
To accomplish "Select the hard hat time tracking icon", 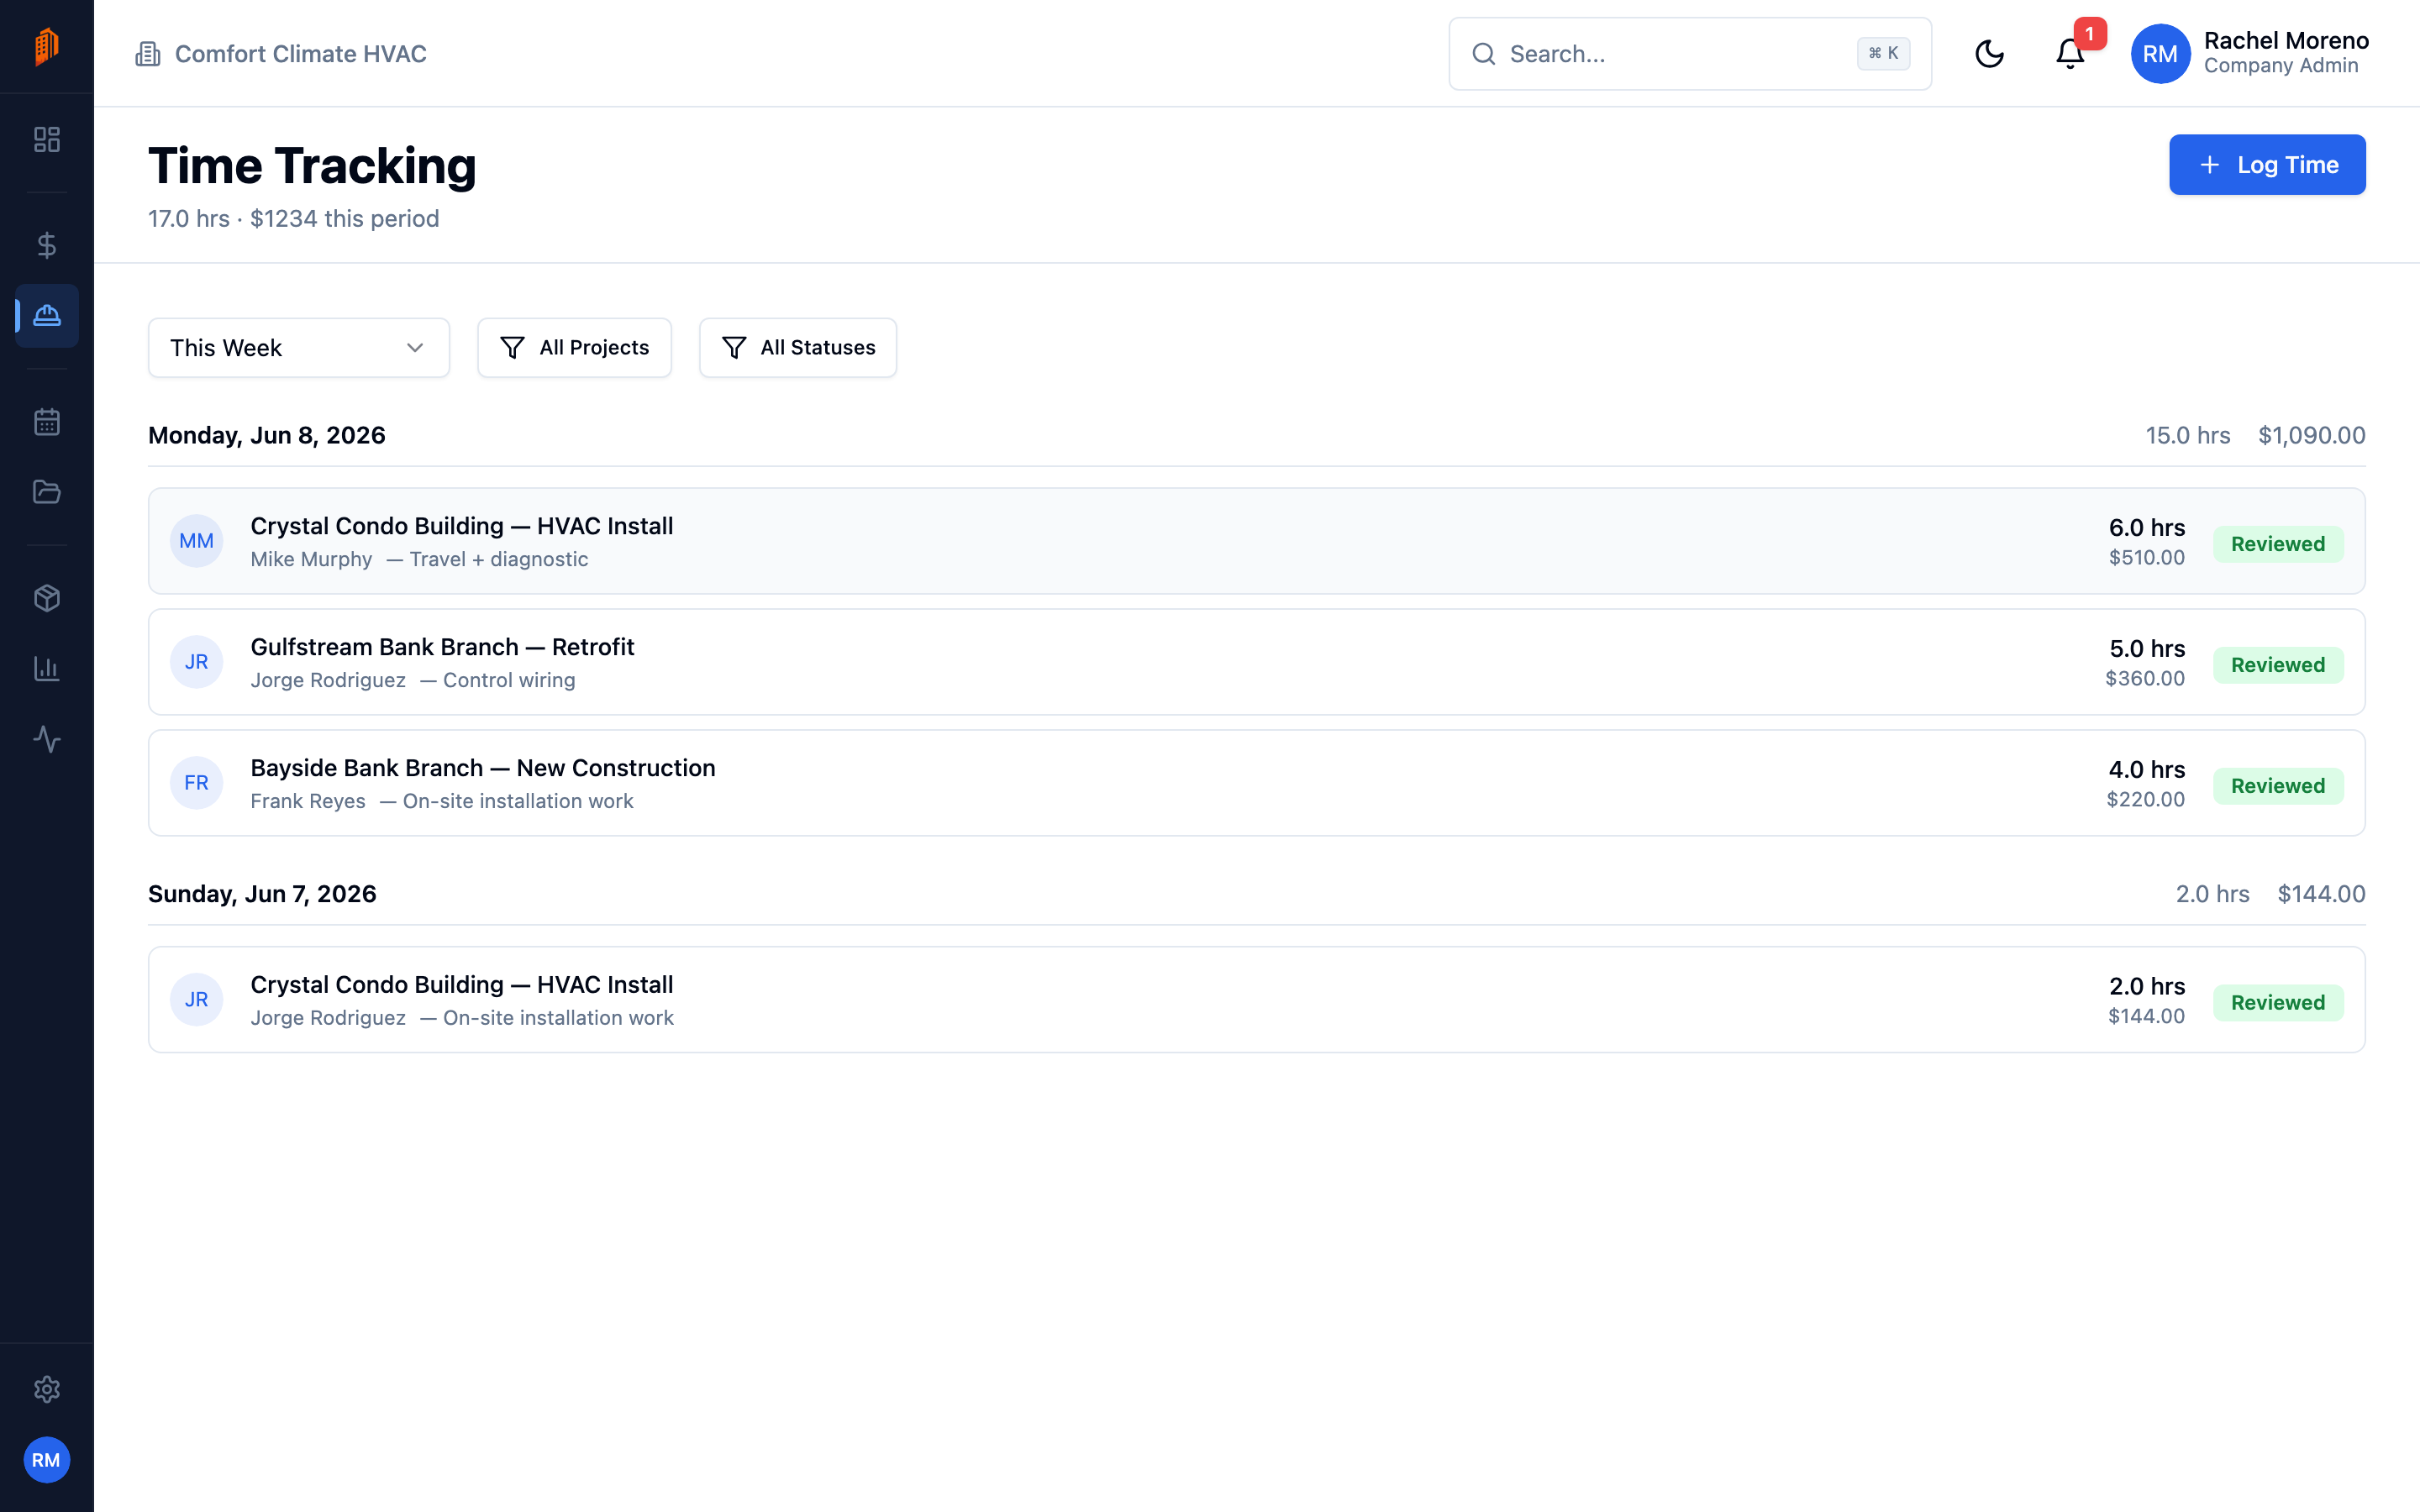I will (47, 316).
